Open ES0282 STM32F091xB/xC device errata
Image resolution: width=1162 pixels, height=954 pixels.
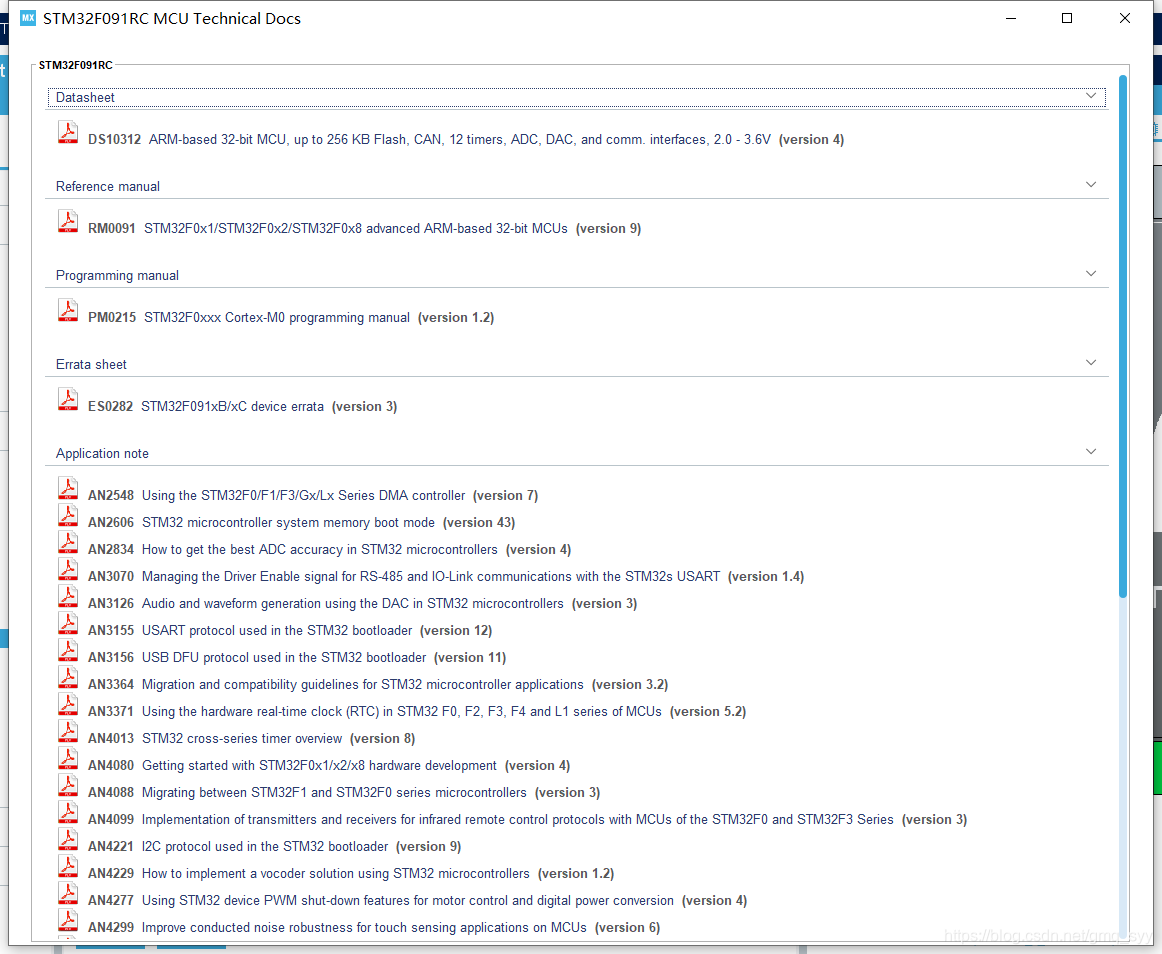point(242,406)
